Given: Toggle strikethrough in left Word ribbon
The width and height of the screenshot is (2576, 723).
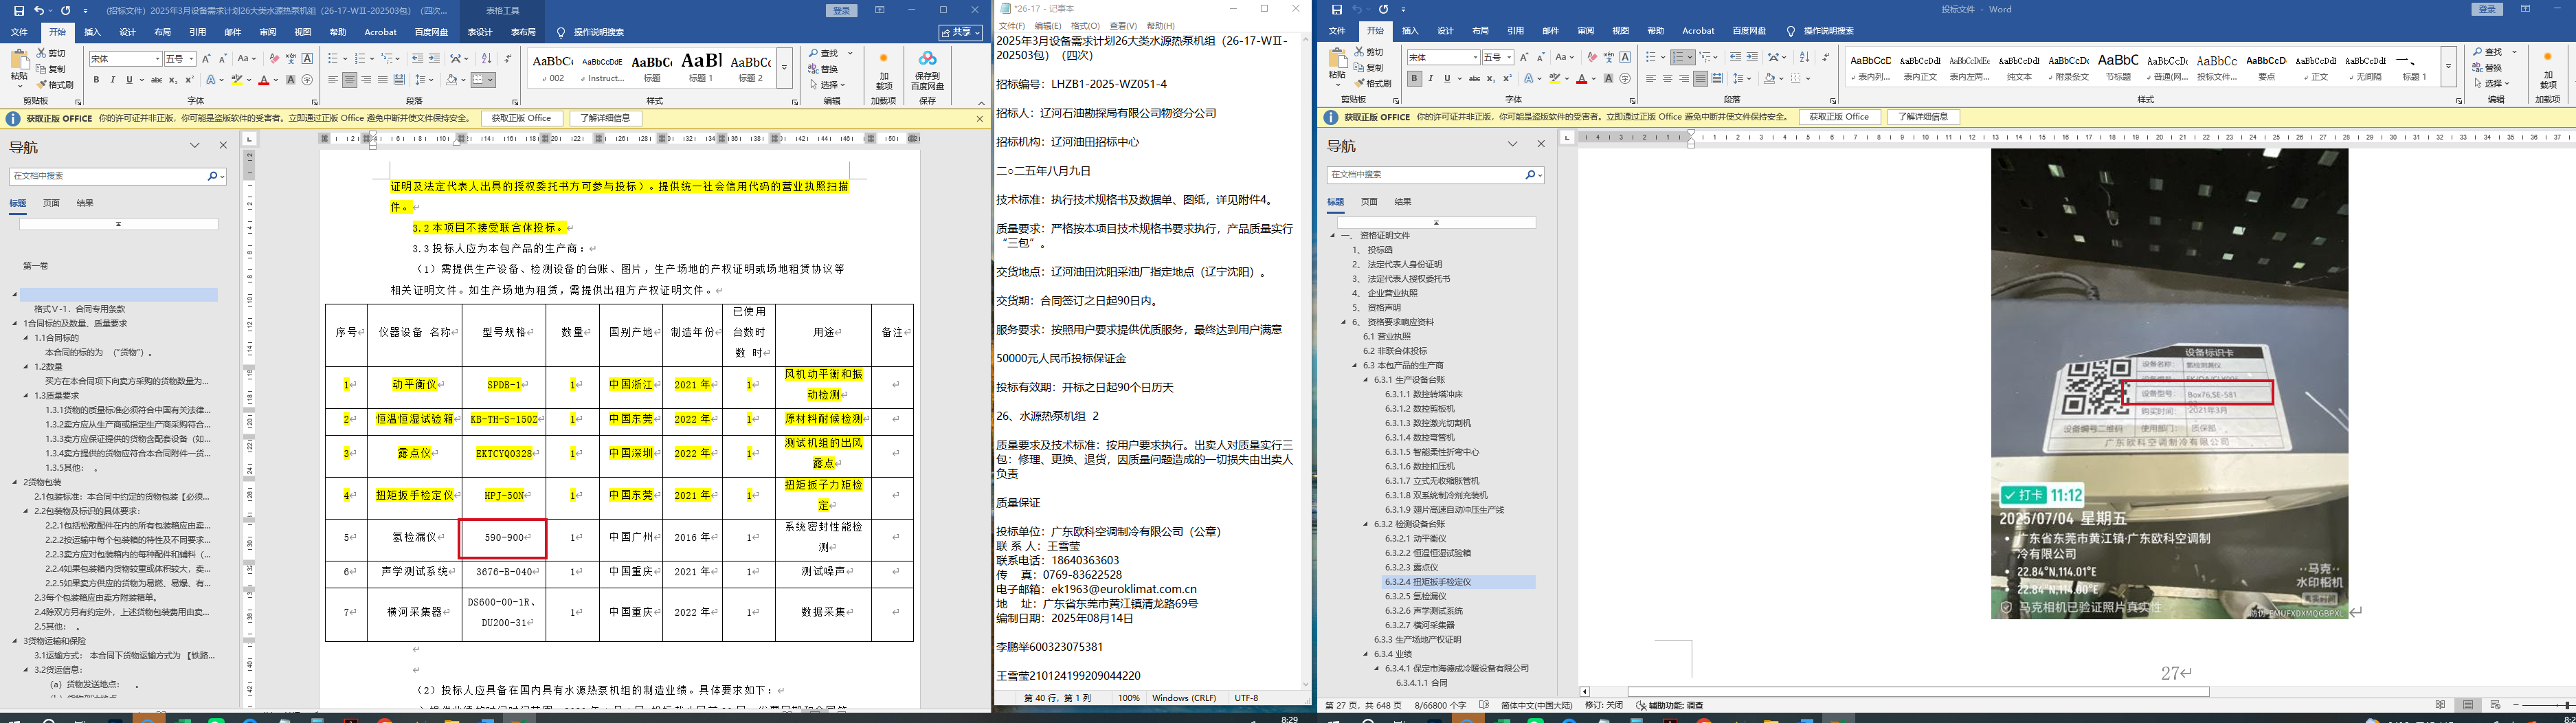Looking at the screenshot, I should (157, 80).
